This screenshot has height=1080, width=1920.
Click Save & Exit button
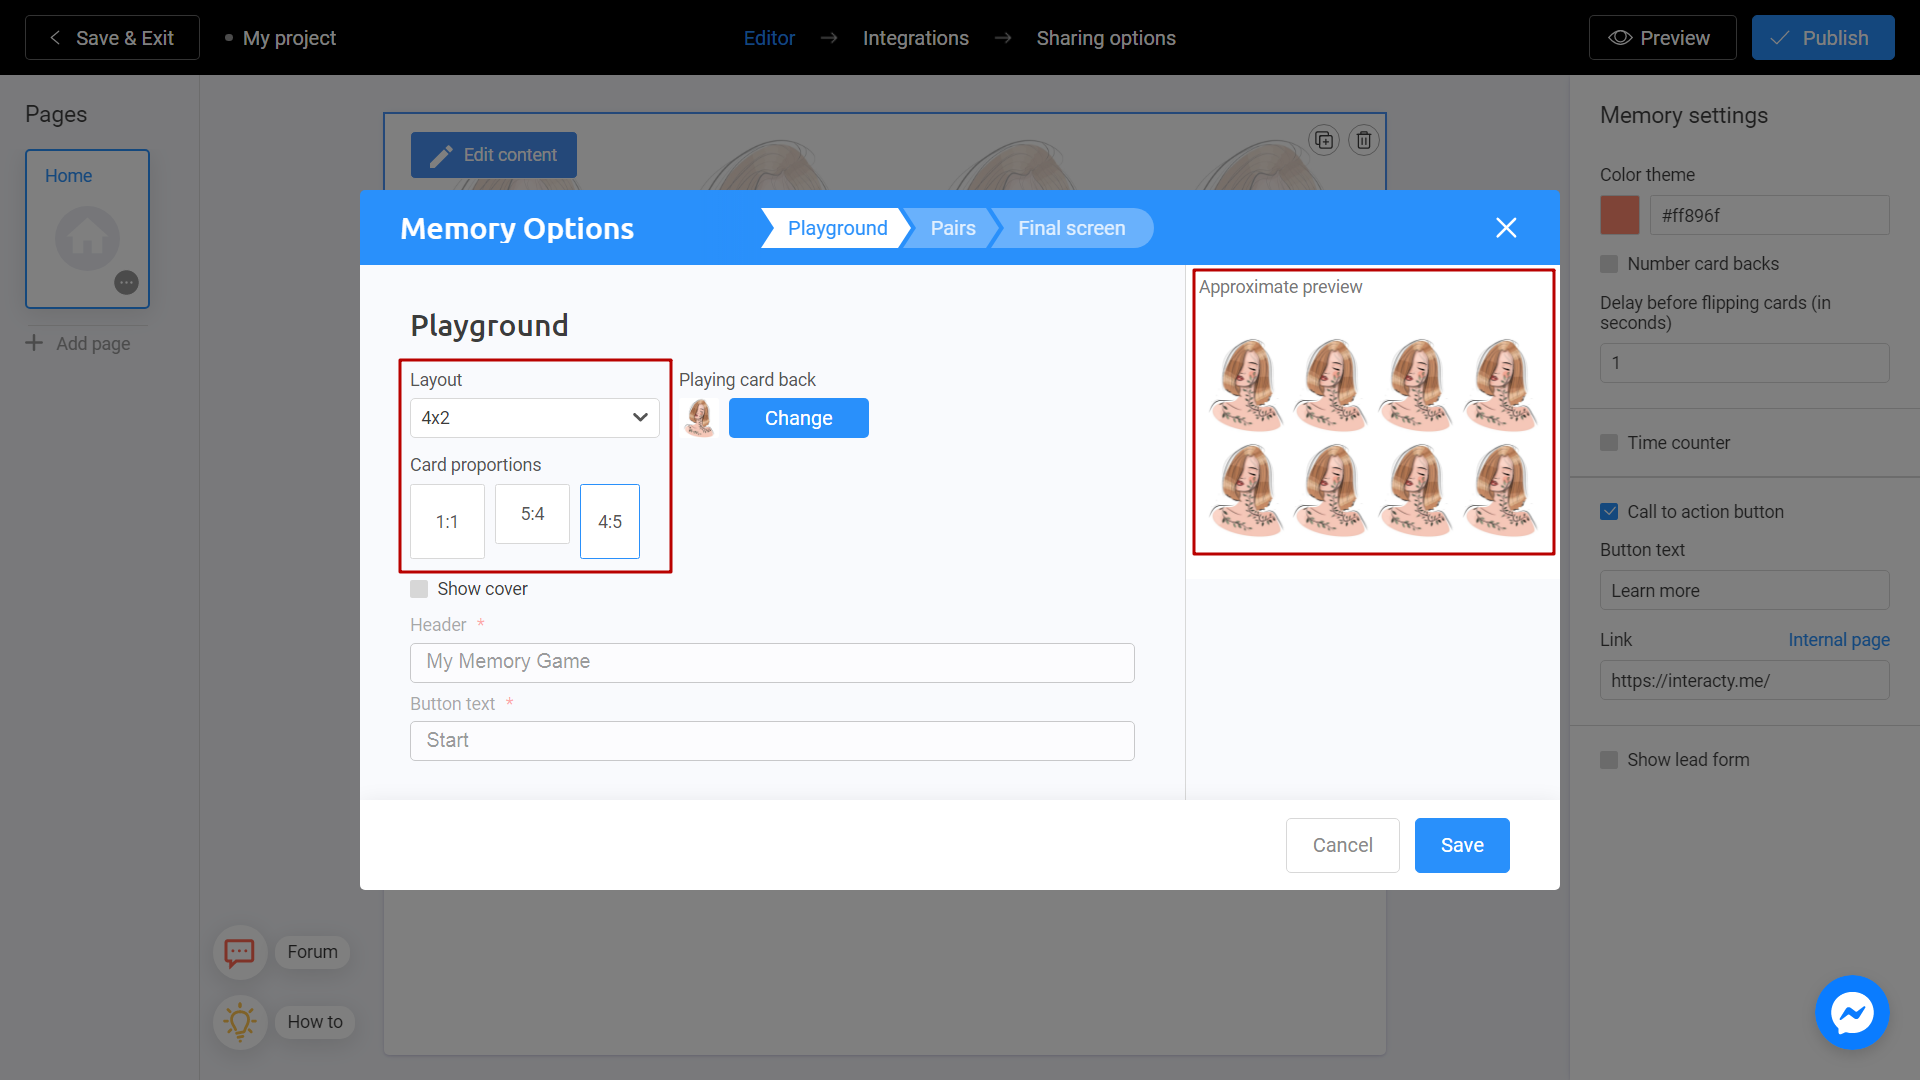pyautogui.click(x=112, y=38)
